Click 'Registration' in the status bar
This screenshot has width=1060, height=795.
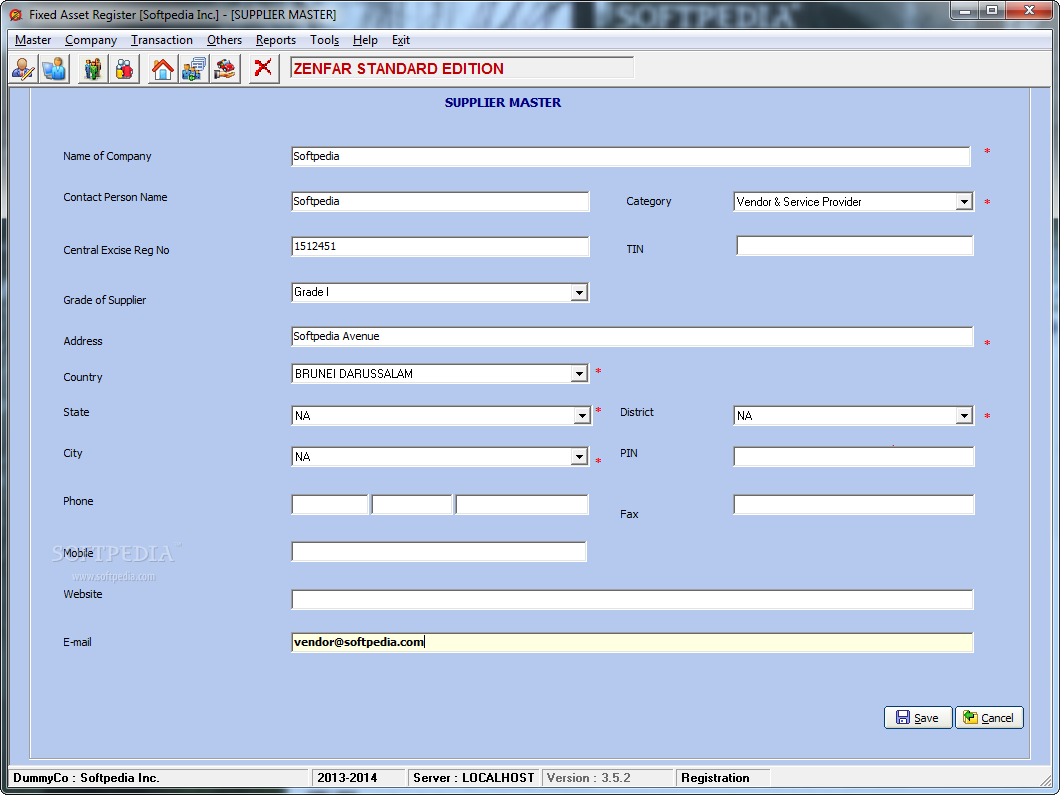(715, 778)
